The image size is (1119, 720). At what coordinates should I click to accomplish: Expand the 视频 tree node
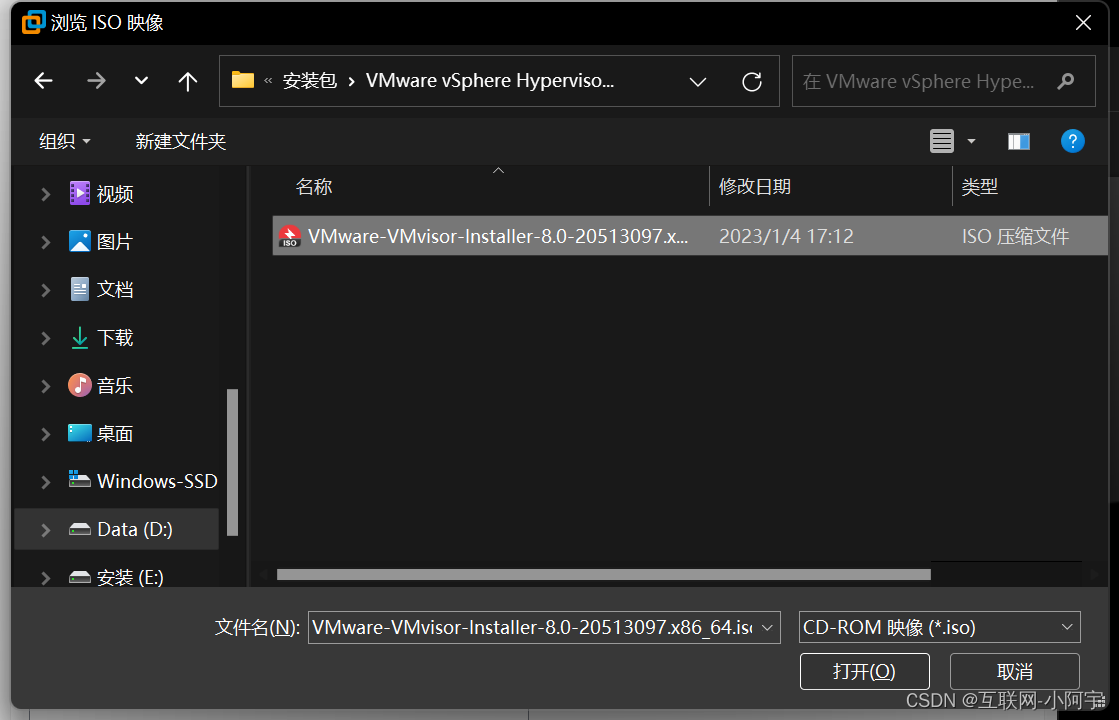coord(46,194)
